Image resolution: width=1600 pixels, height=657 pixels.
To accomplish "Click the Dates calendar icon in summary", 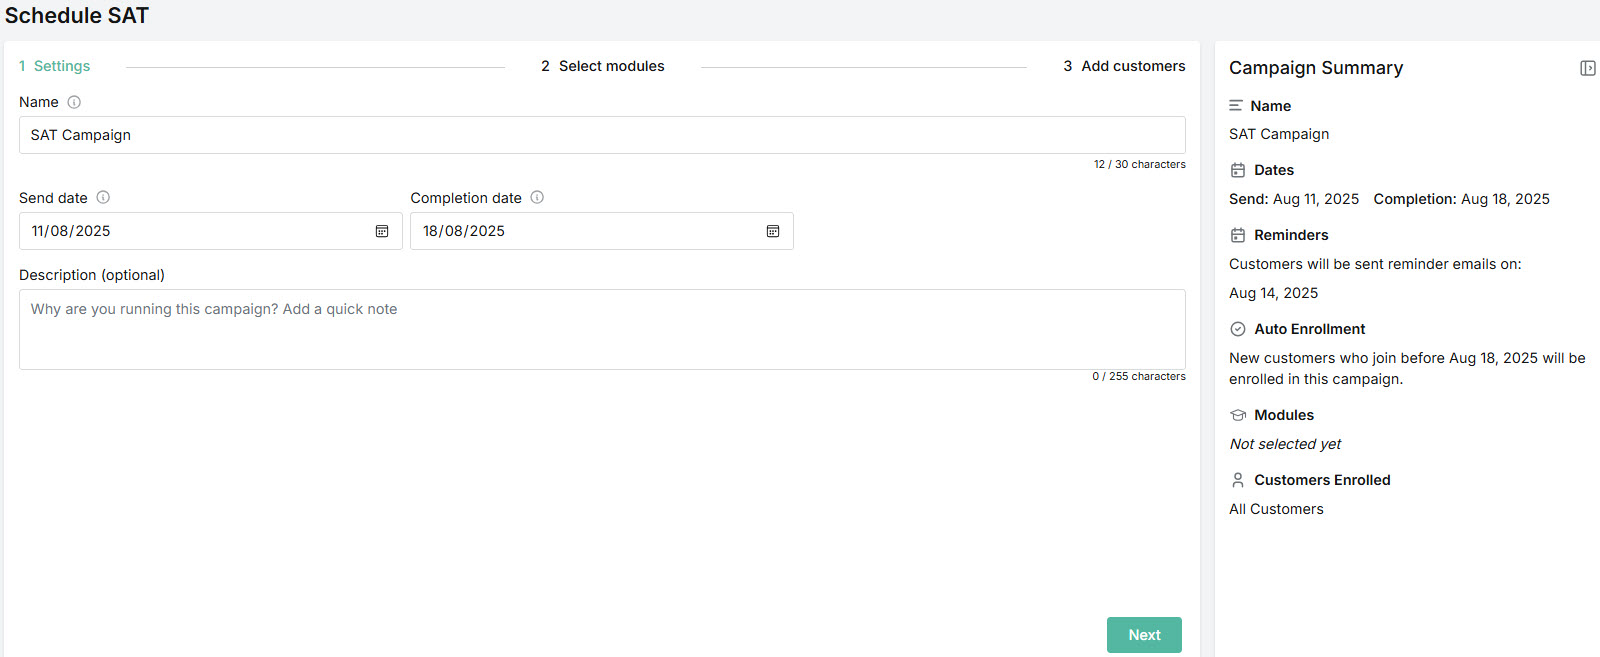I will click(x=1238, y=170).
